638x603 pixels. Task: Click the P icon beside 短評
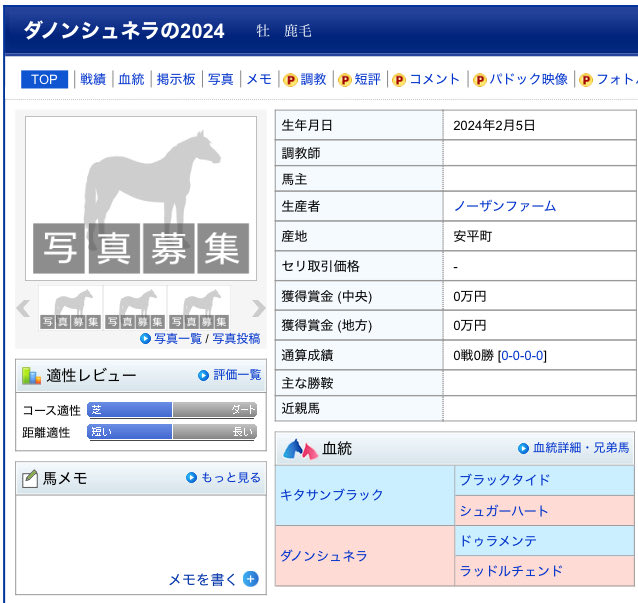tap(345, 80)
